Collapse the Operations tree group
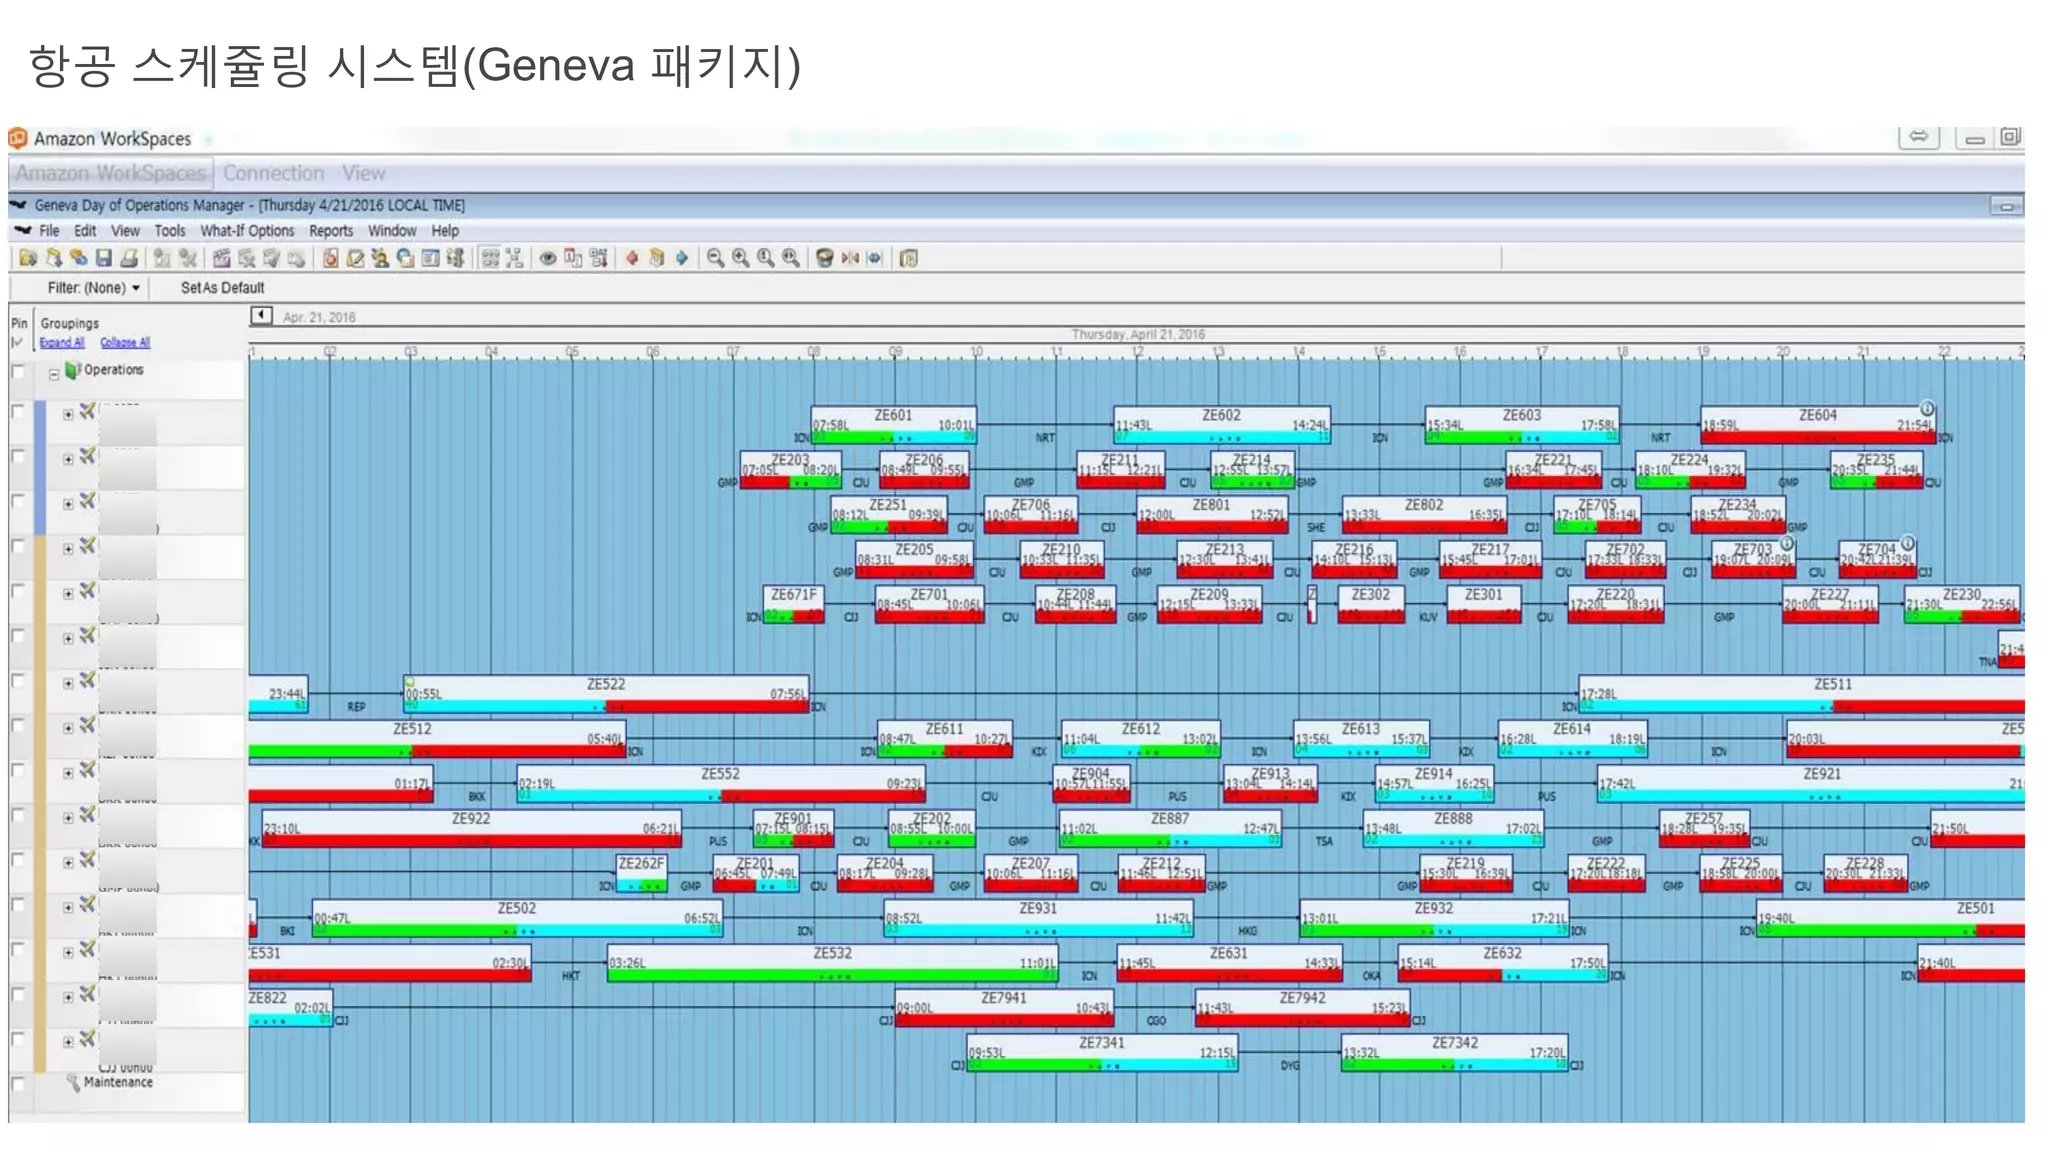This screenshot has height=1152, width=2048. coord(54,374)
